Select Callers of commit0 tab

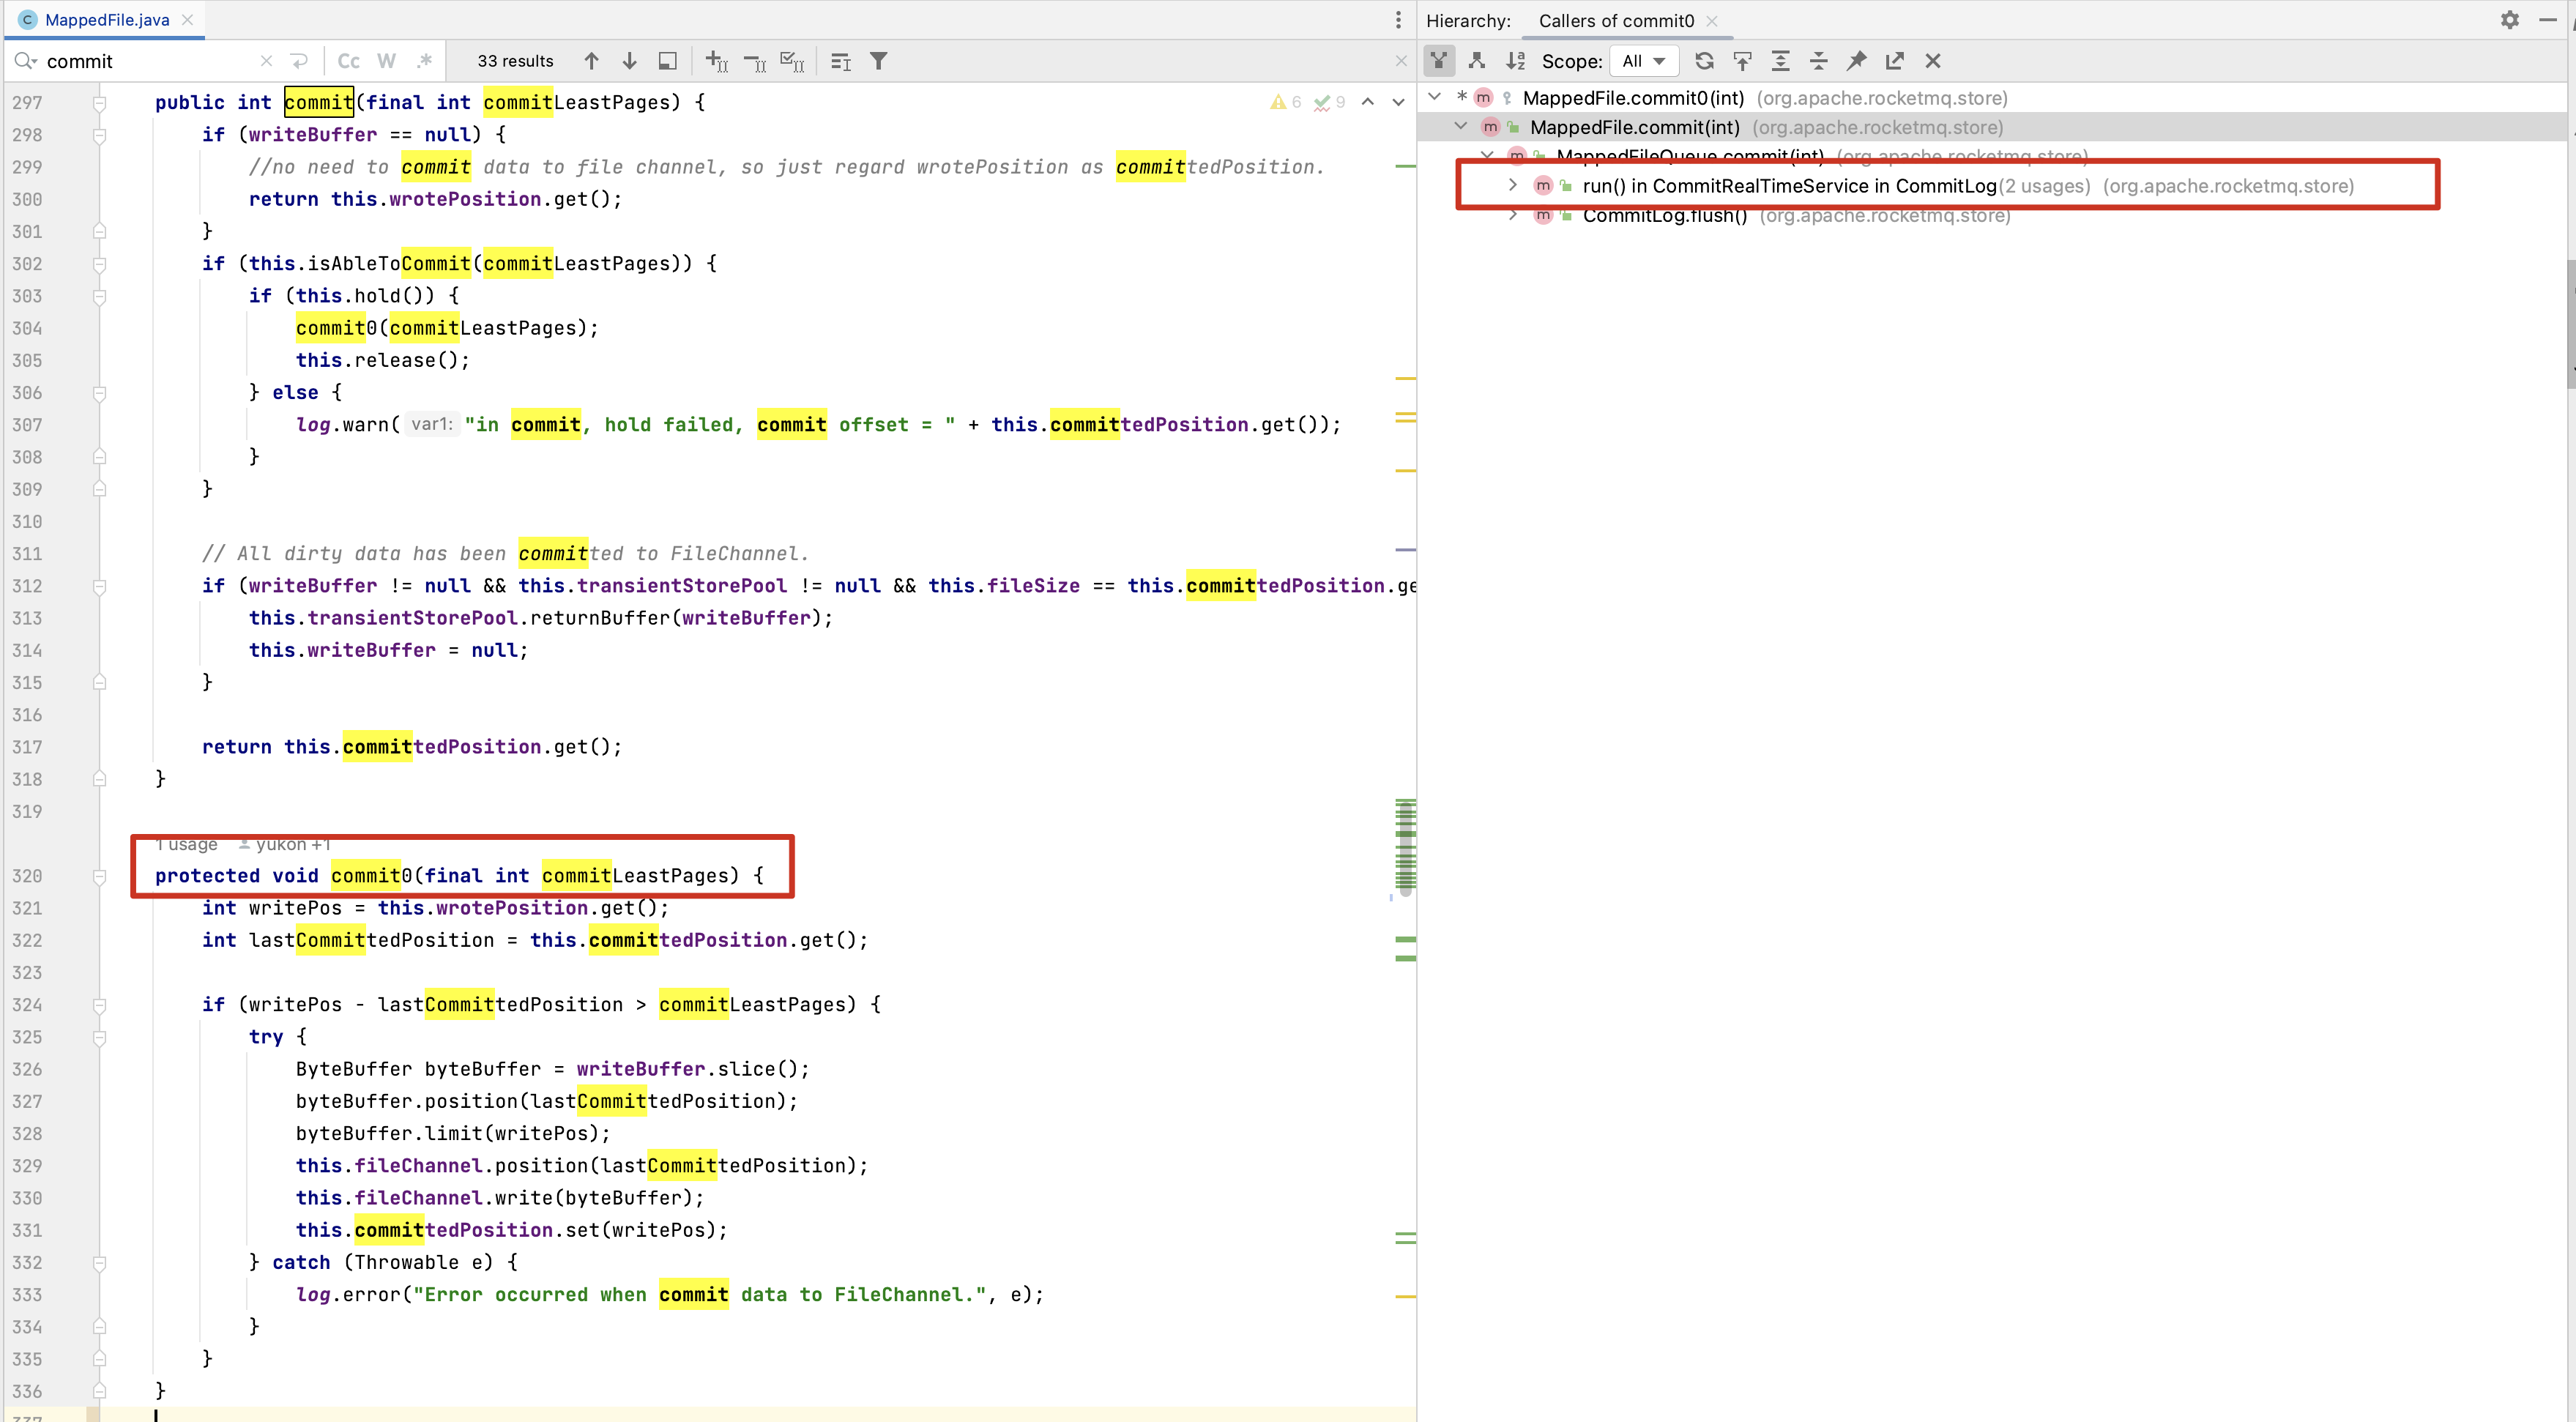tap(1615, 21)
